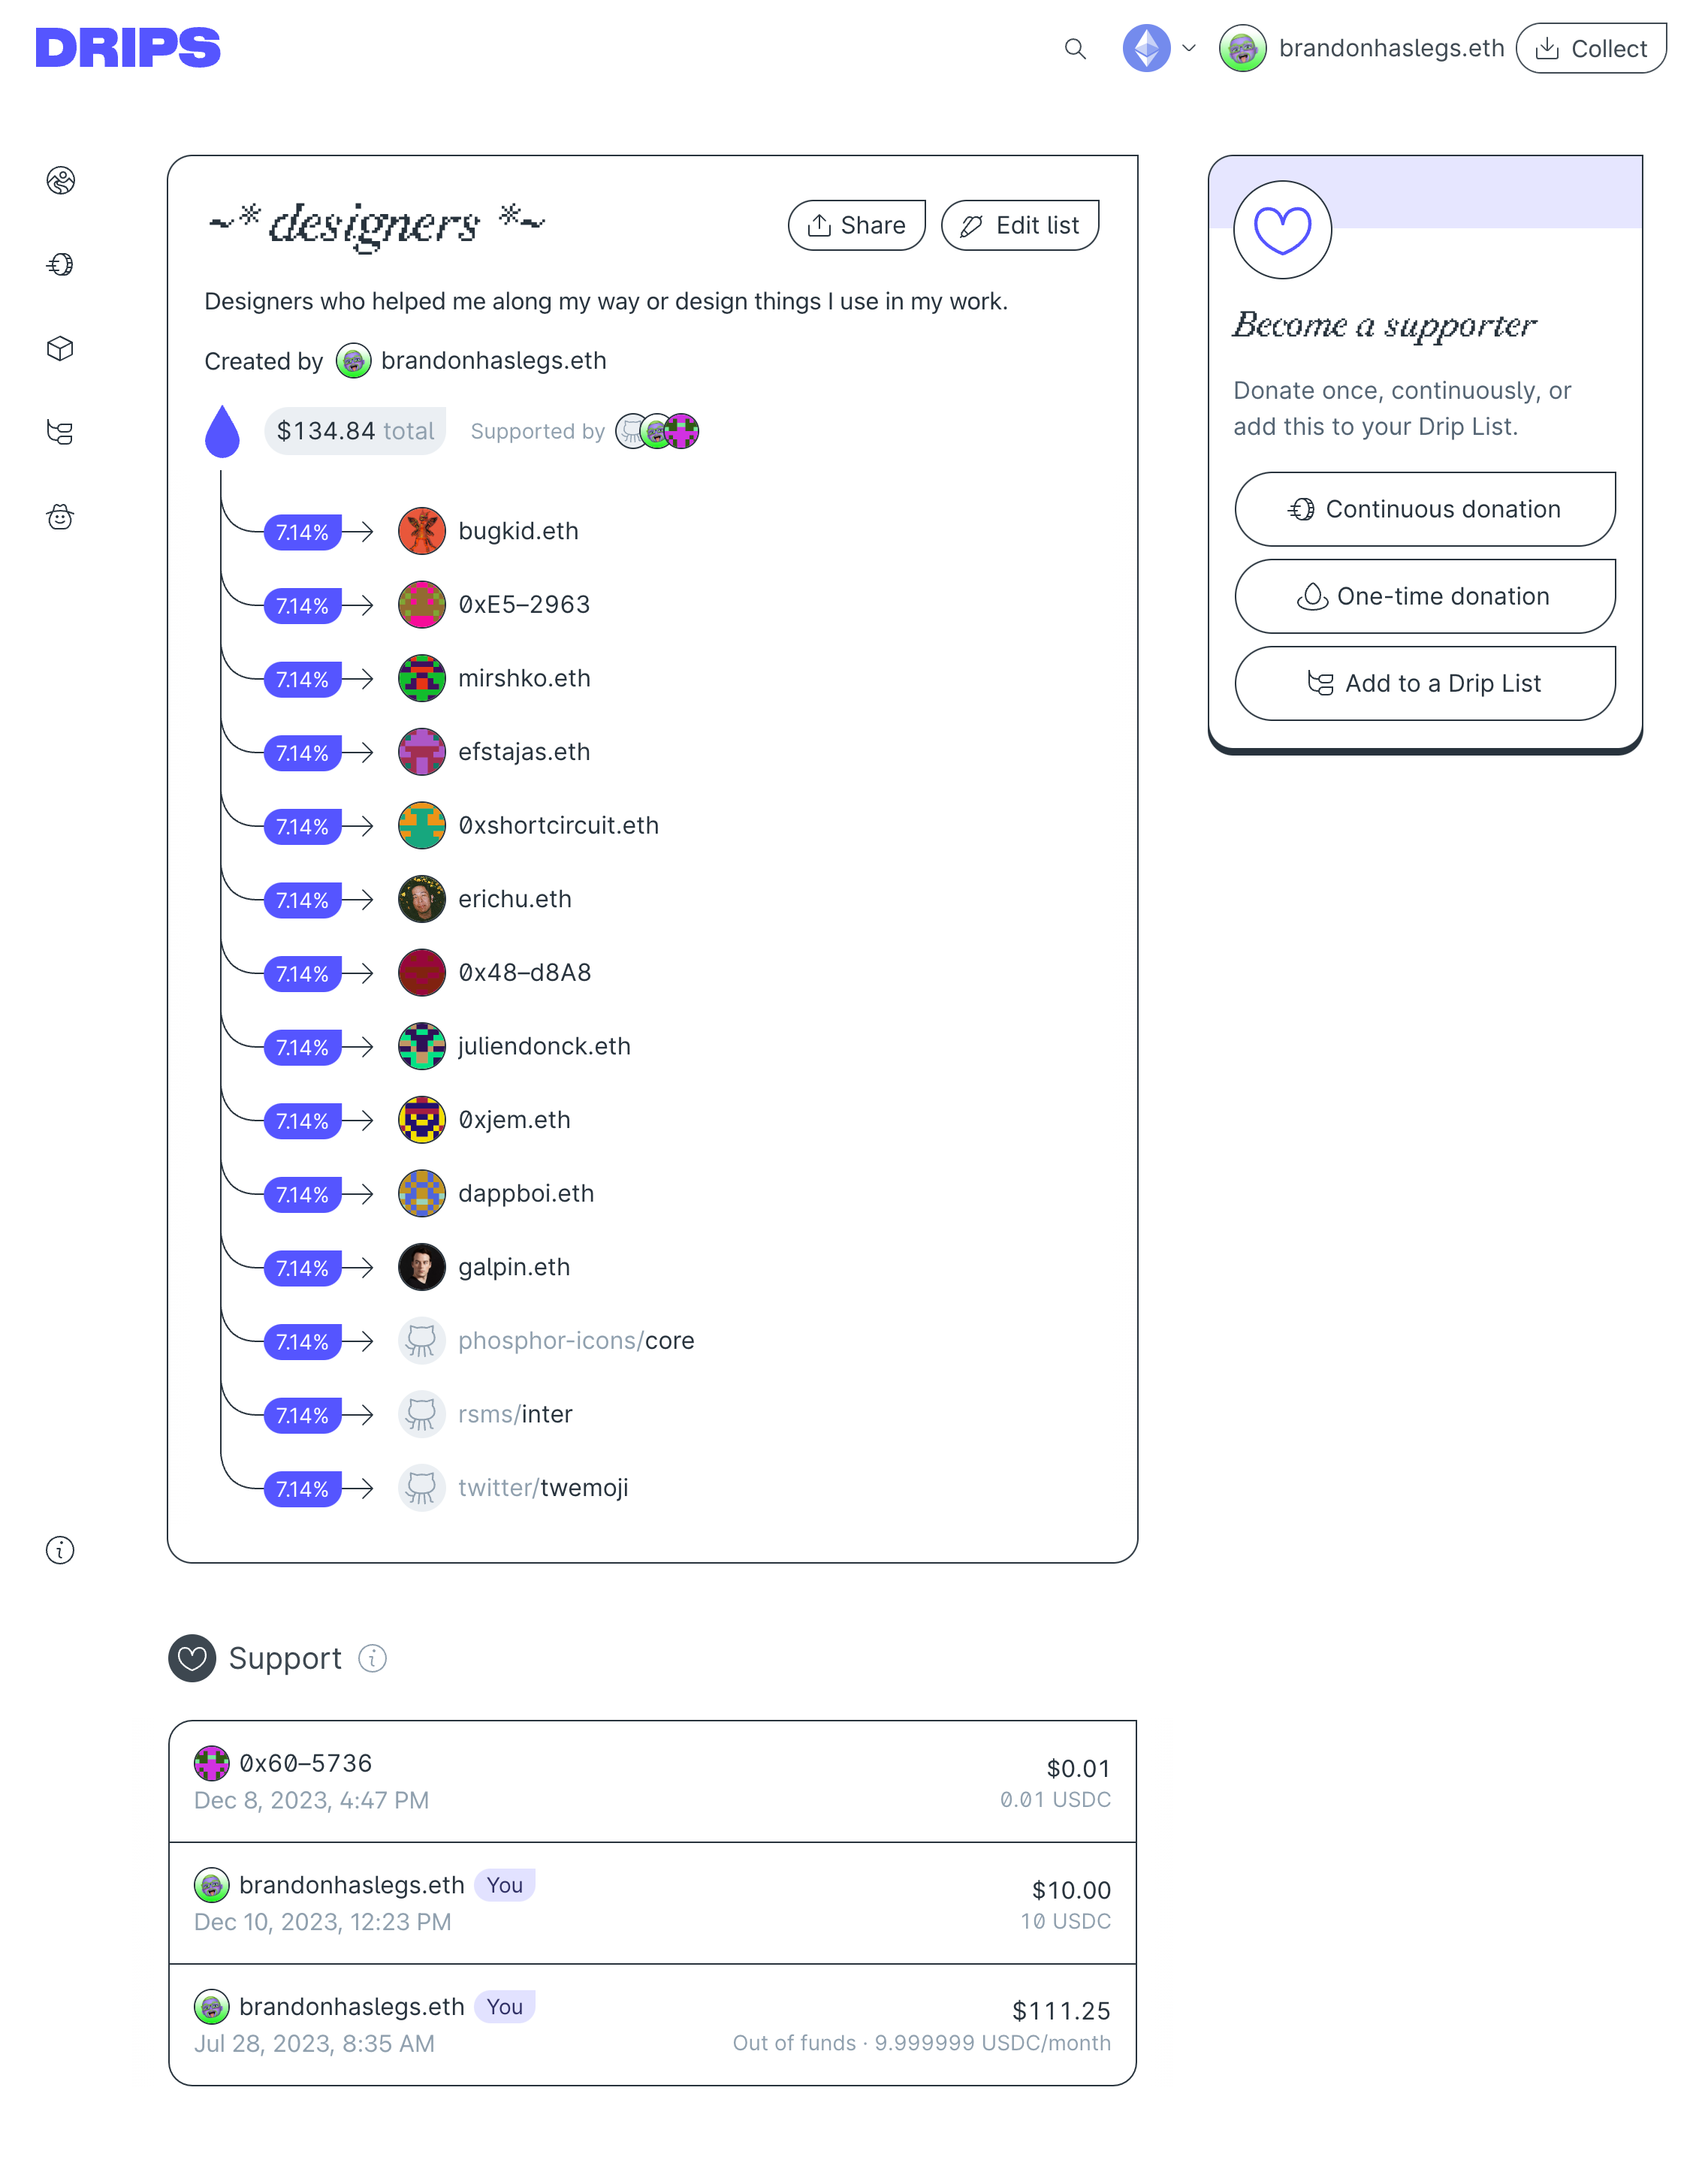This screenshot has width=1702, height=2184.
Task: Click Add to a Drip List
Action: [x=1424, y=683]
